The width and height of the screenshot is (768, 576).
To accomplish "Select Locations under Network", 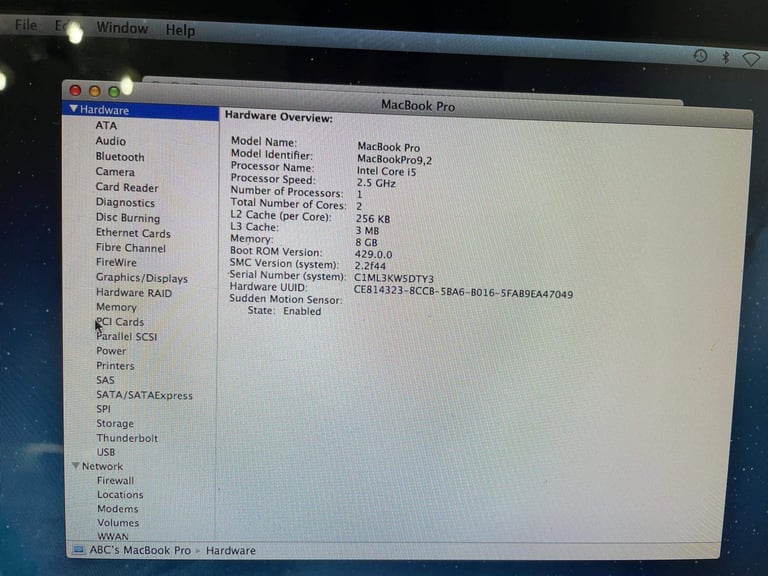I will tap(120, 495).
